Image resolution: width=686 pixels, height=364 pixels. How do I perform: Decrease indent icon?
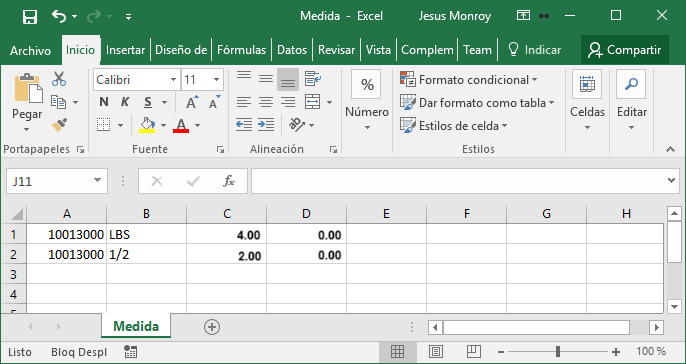[244, 125]
